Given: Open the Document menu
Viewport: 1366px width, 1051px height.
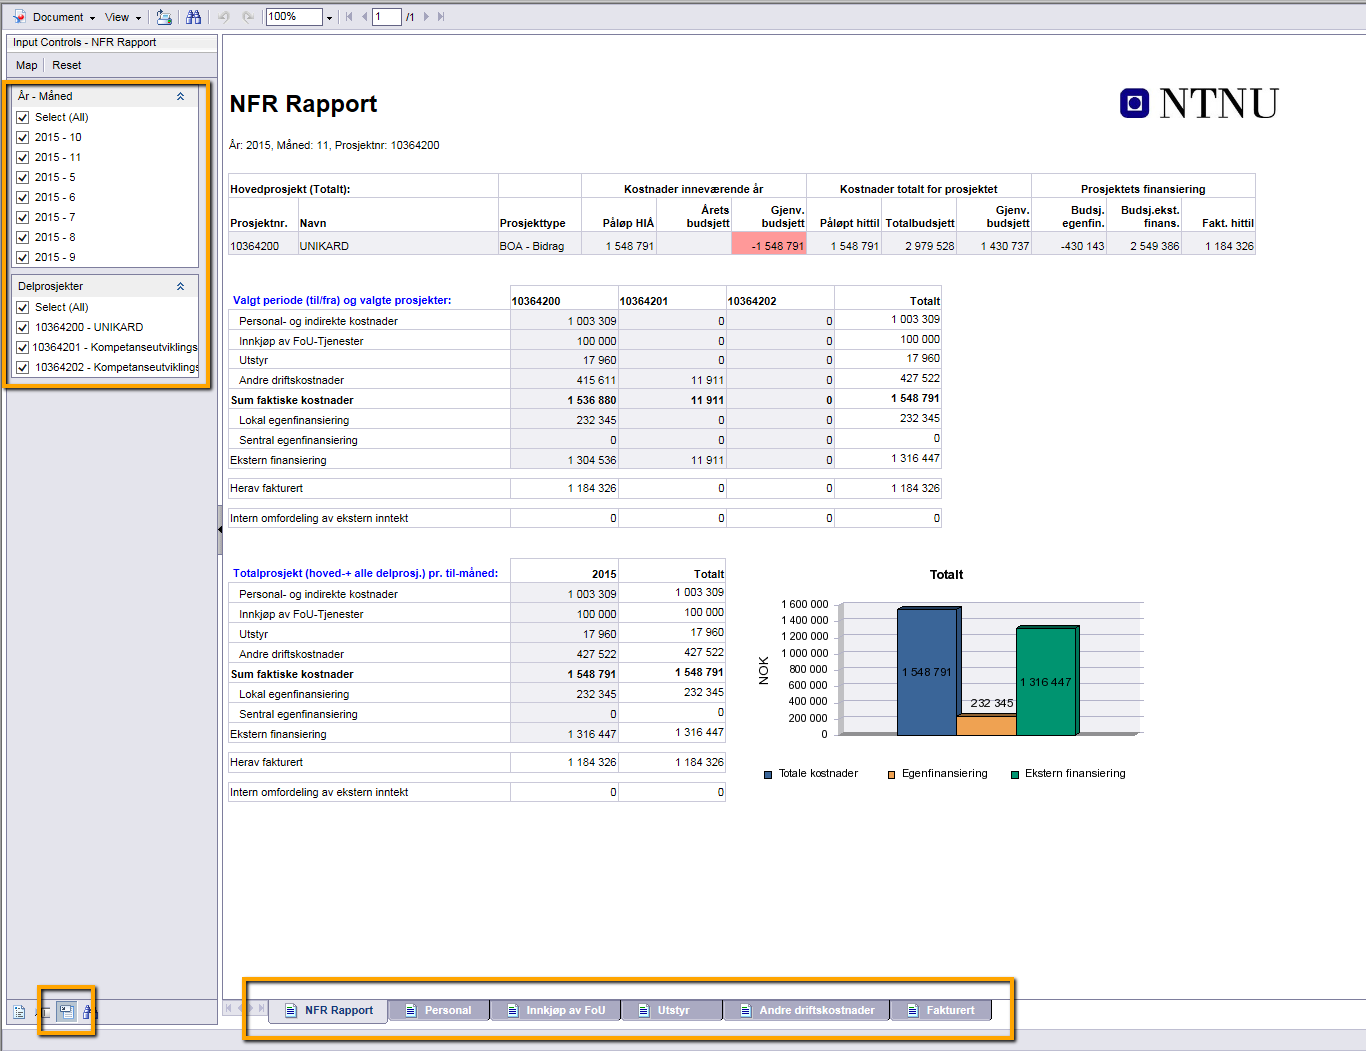Looking at the screenshot, I should 57,17.
